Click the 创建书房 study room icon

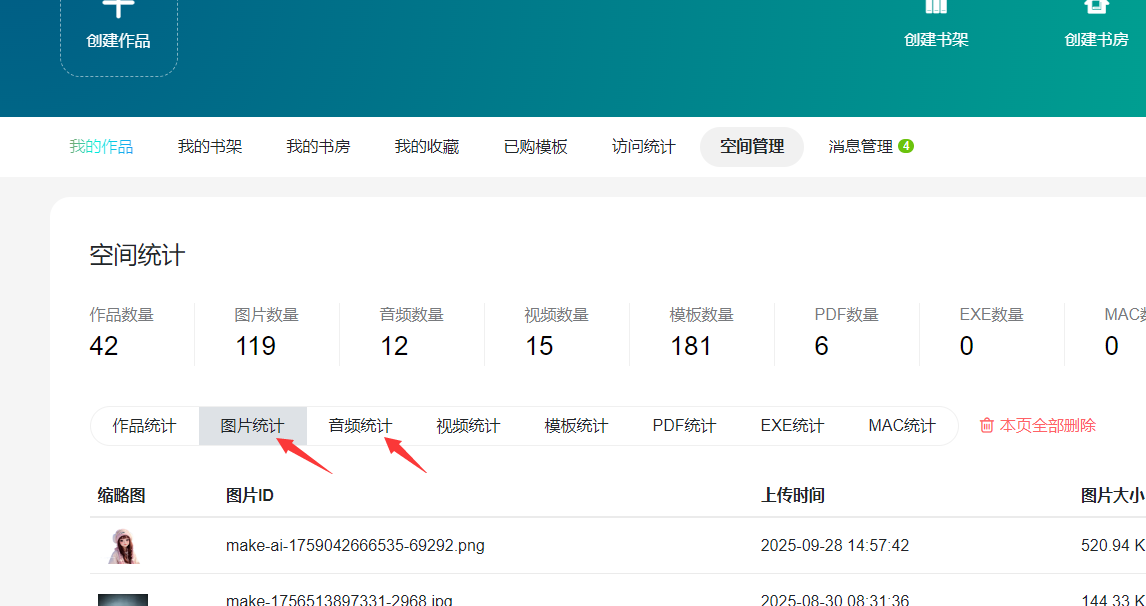click(x=1096, y=8)
